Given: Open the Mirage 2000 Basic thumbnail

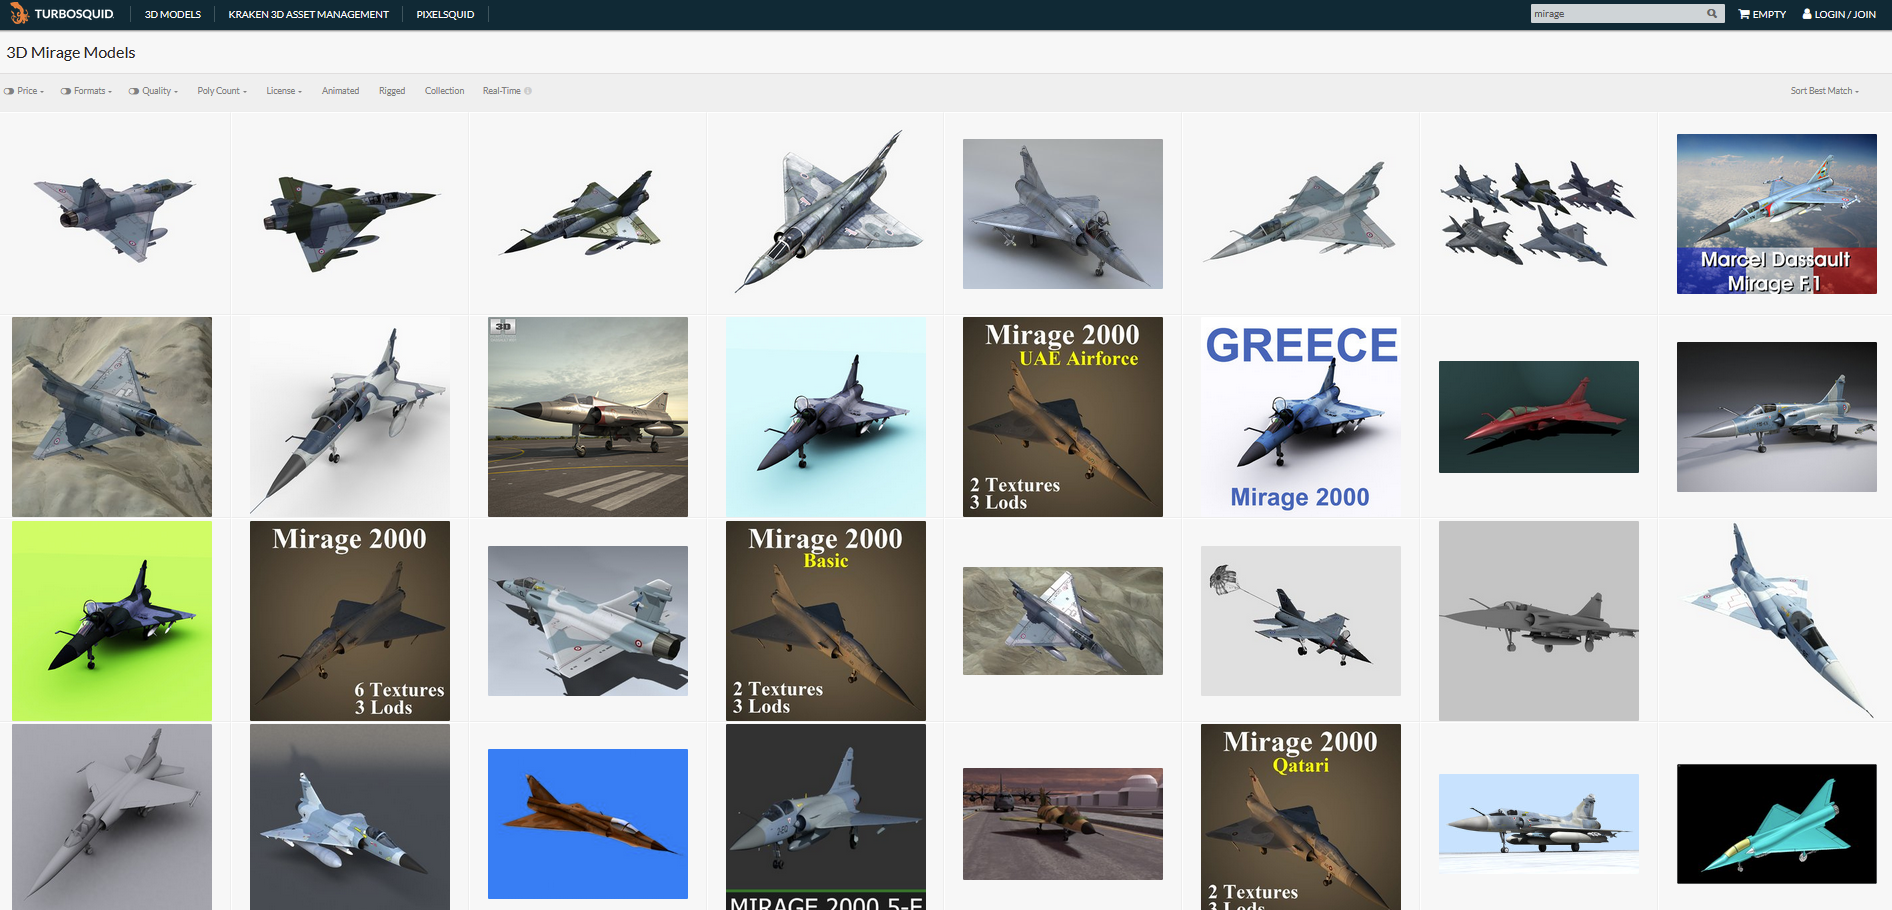Looking at the screenshot, I should coord(826,621).
